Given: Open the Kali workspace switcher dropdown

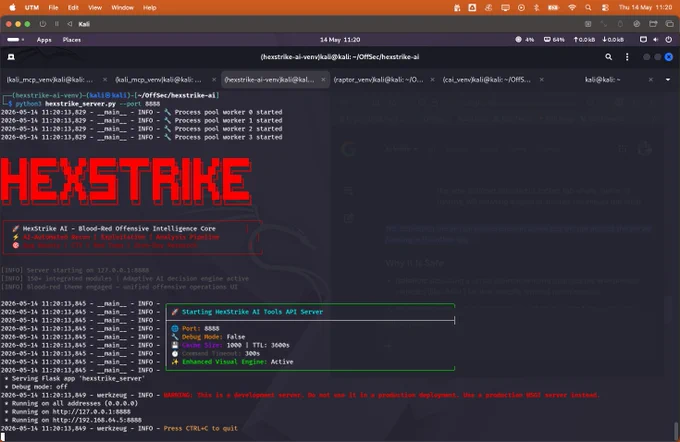Looking at the screenshot, I should pyautogui.click(x=15, y=39).
